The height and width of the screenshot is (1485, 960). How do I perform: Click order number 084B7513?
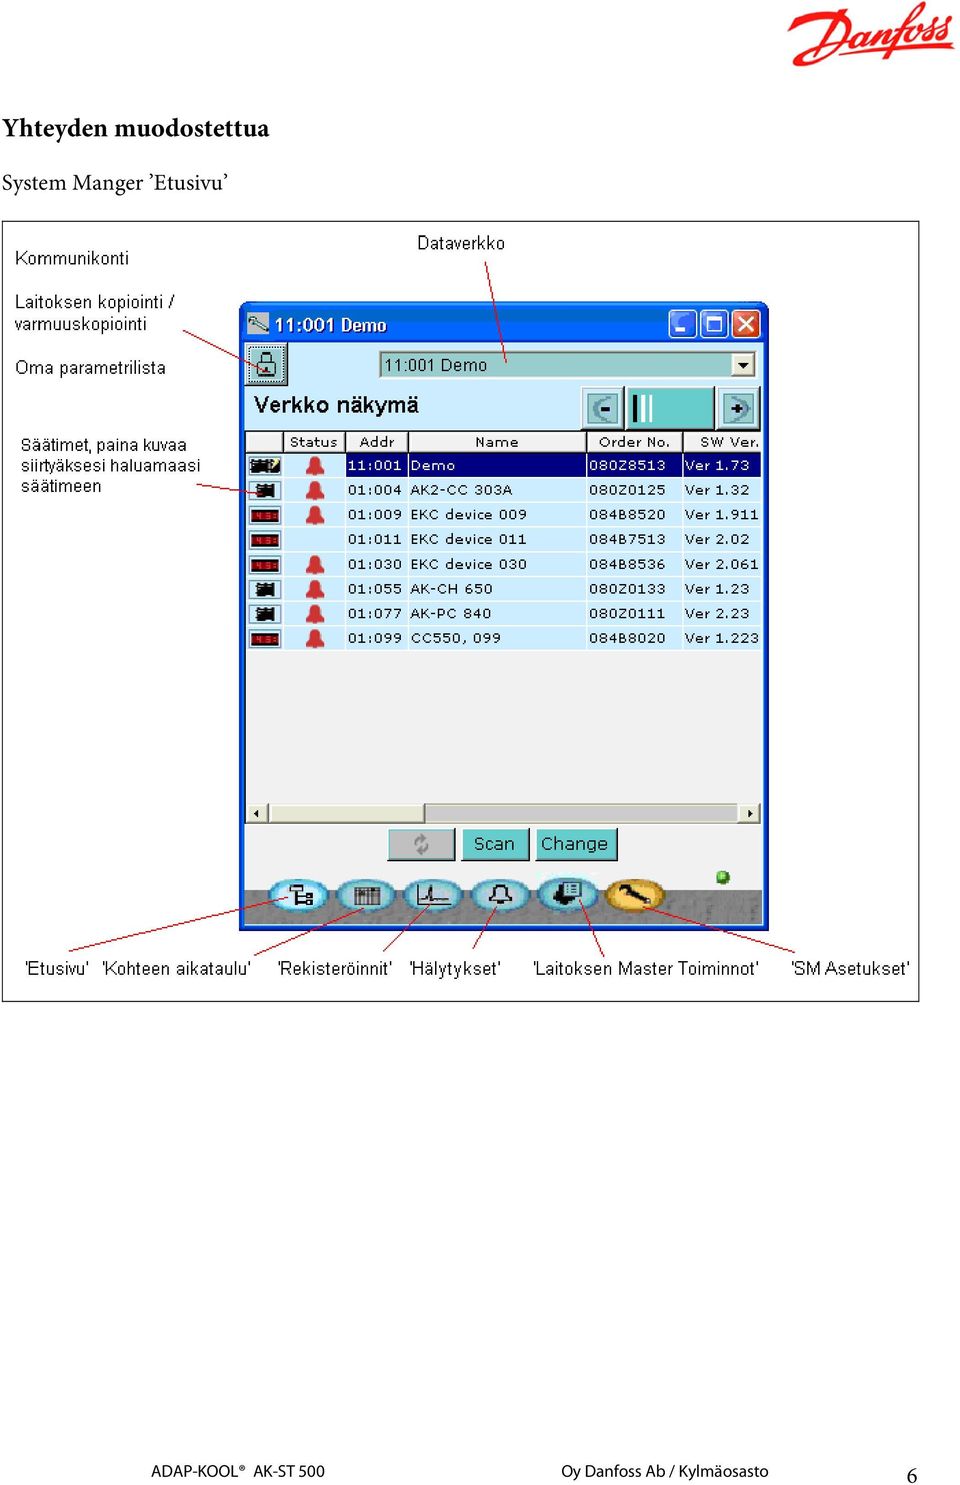627,540
